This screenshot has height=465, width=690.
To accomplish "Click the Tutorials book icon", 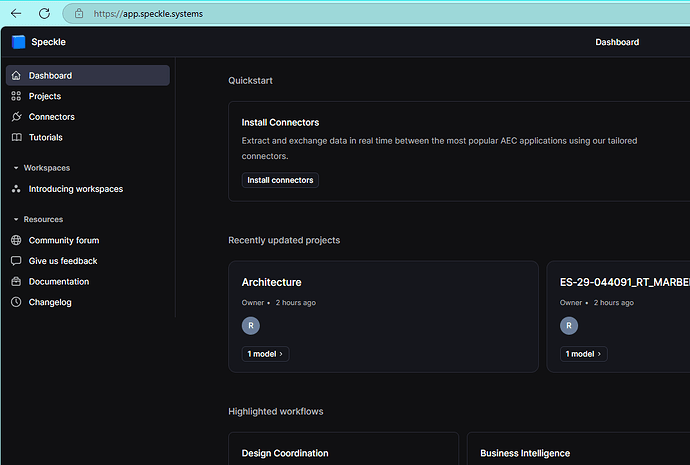I will pyautogui.click(x=16, y=137).
